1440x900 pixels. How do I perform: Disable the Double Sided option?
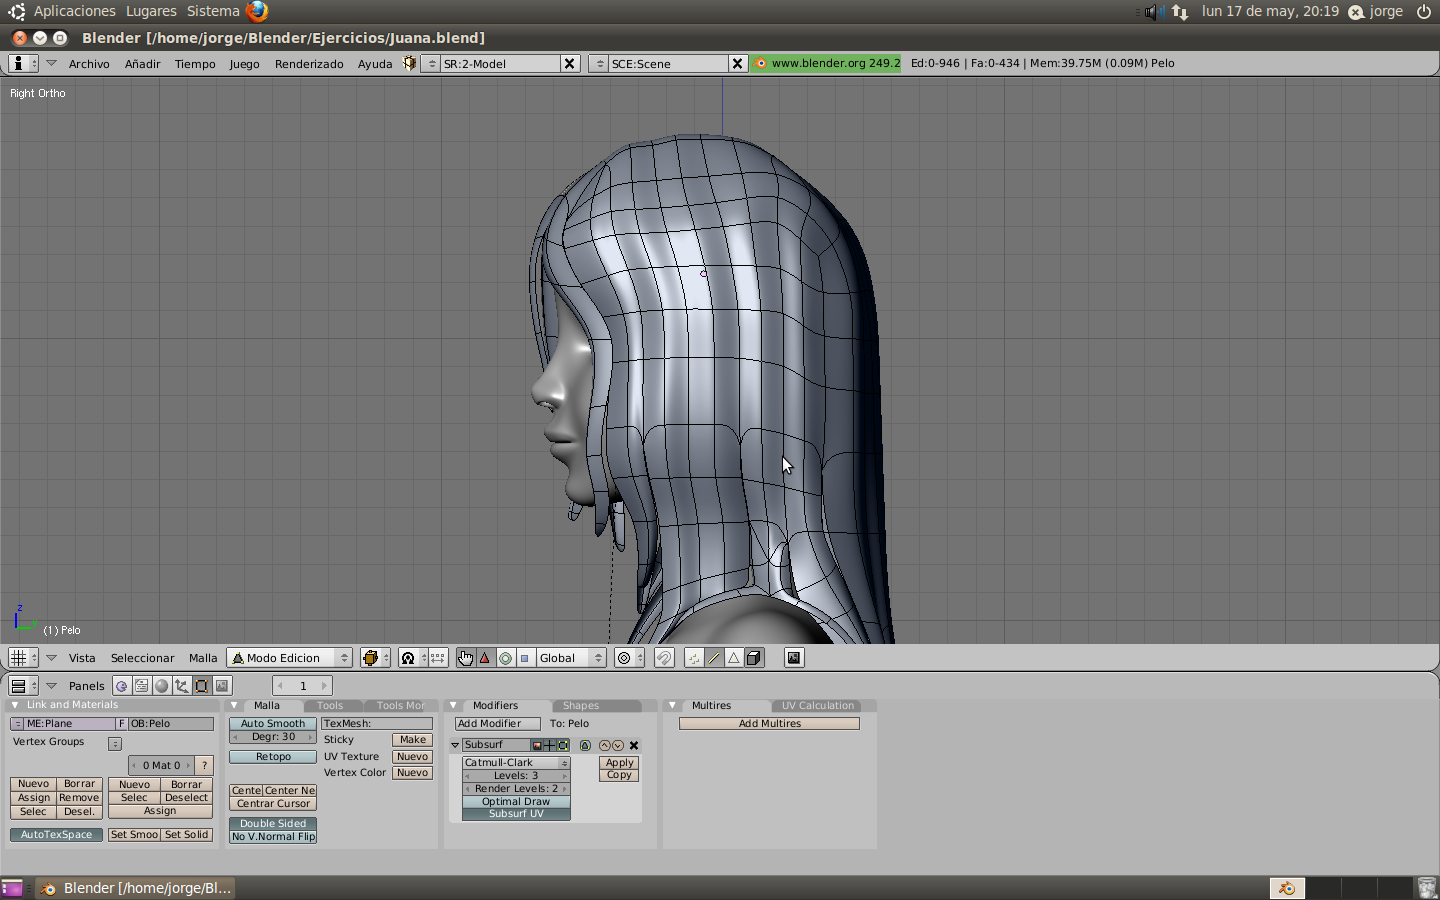pyautogui.click(x=273, y=823)
